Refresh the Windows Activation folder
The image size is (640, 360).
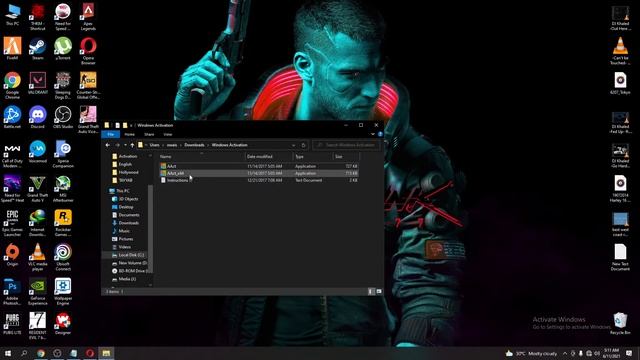pyautogui.click(x=303, y=145)
